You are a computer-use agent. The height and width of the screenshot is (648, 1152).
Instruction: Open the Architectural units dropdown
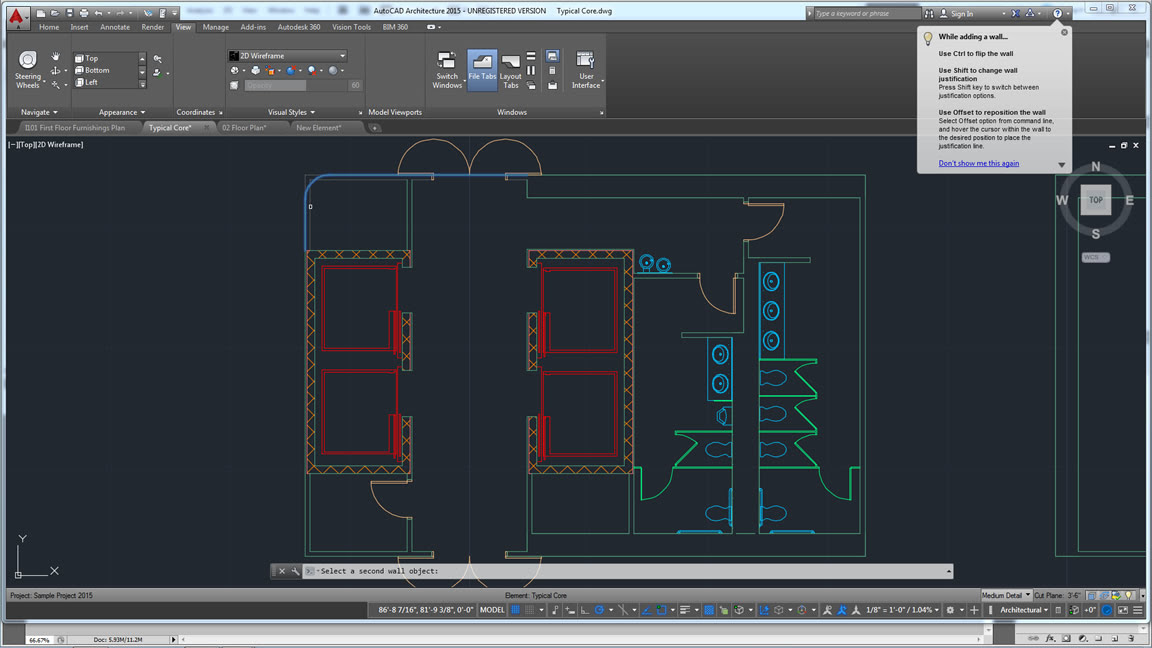pyautogui.click(x=1024, y=610)
